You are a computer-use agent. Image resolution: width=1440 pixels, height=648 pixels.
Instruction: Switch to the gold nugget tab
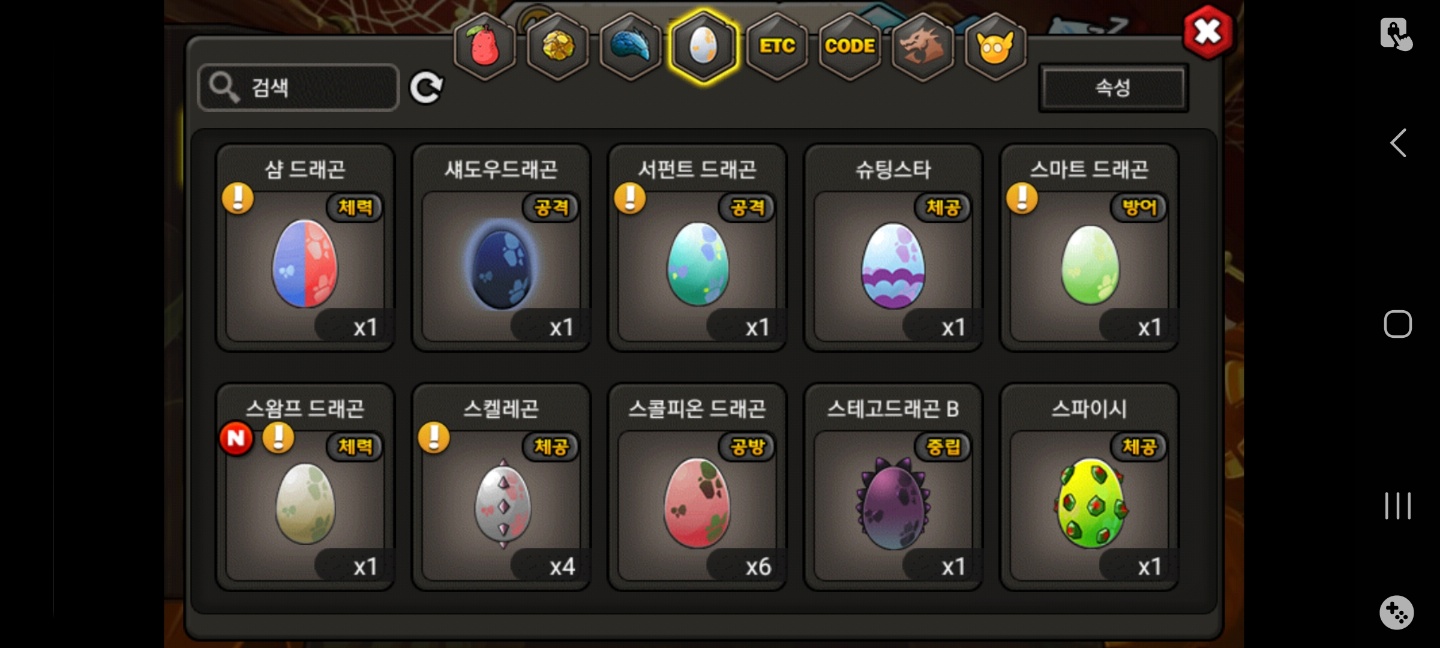click(x=558, y=46)
